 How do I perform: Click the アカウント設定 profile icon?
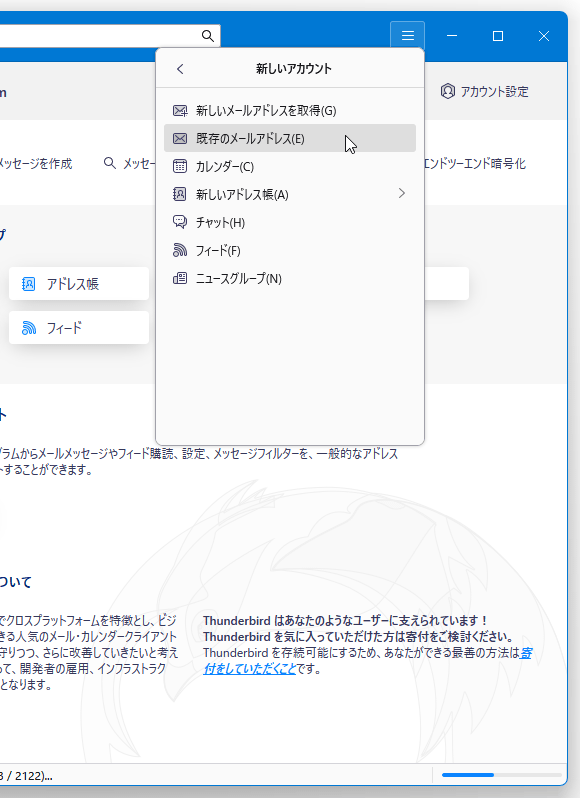click(448, 91)
